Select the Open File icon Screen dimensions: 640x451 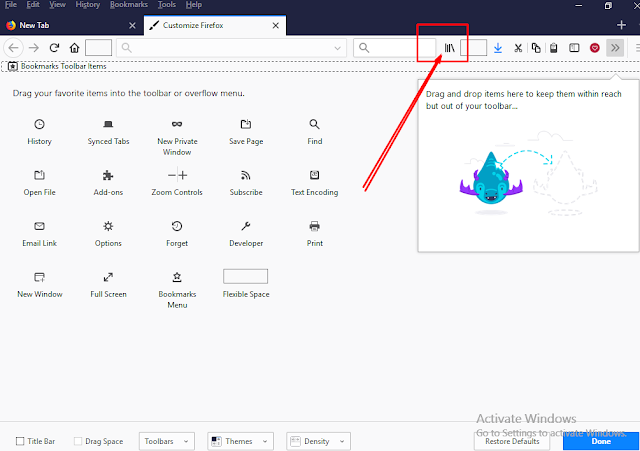click(x=39, y=175)
